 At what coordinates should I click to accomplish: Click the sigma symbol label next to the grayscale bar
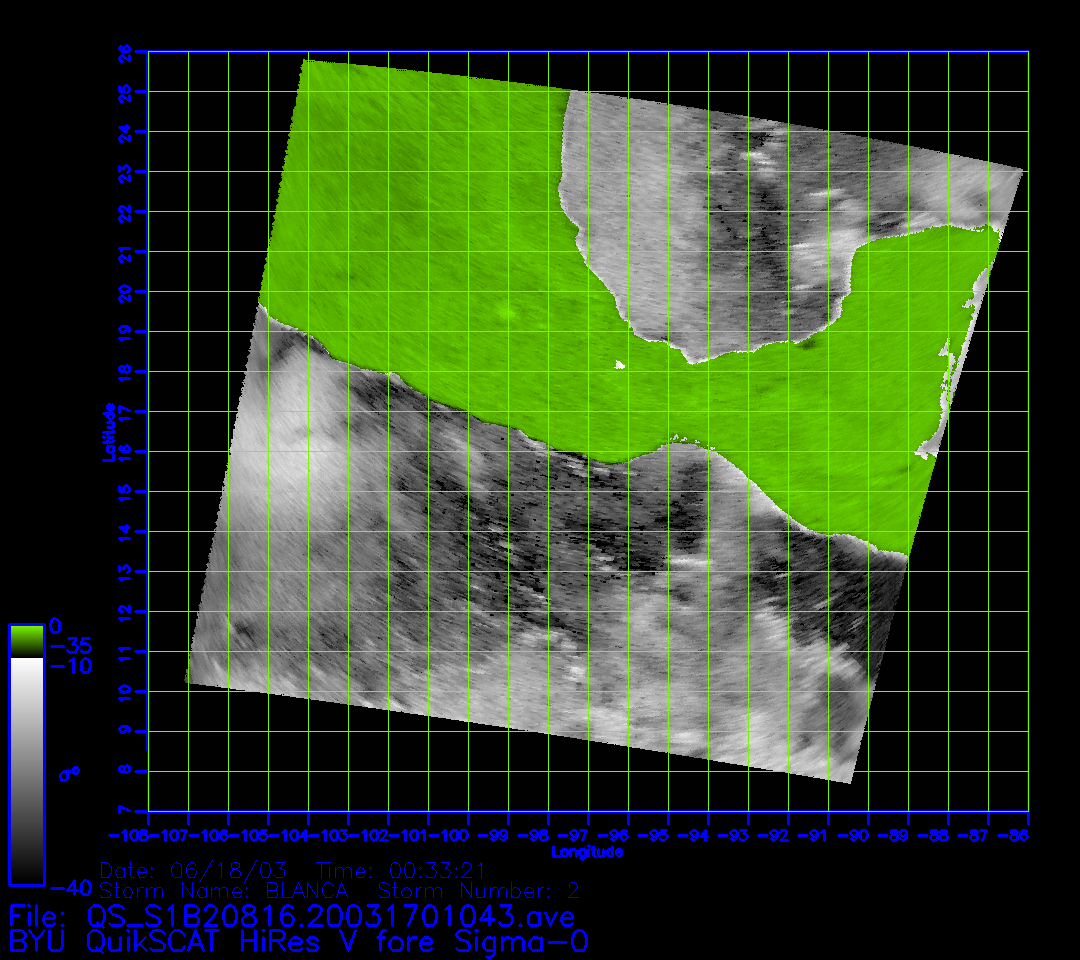[x=69, y=773]
